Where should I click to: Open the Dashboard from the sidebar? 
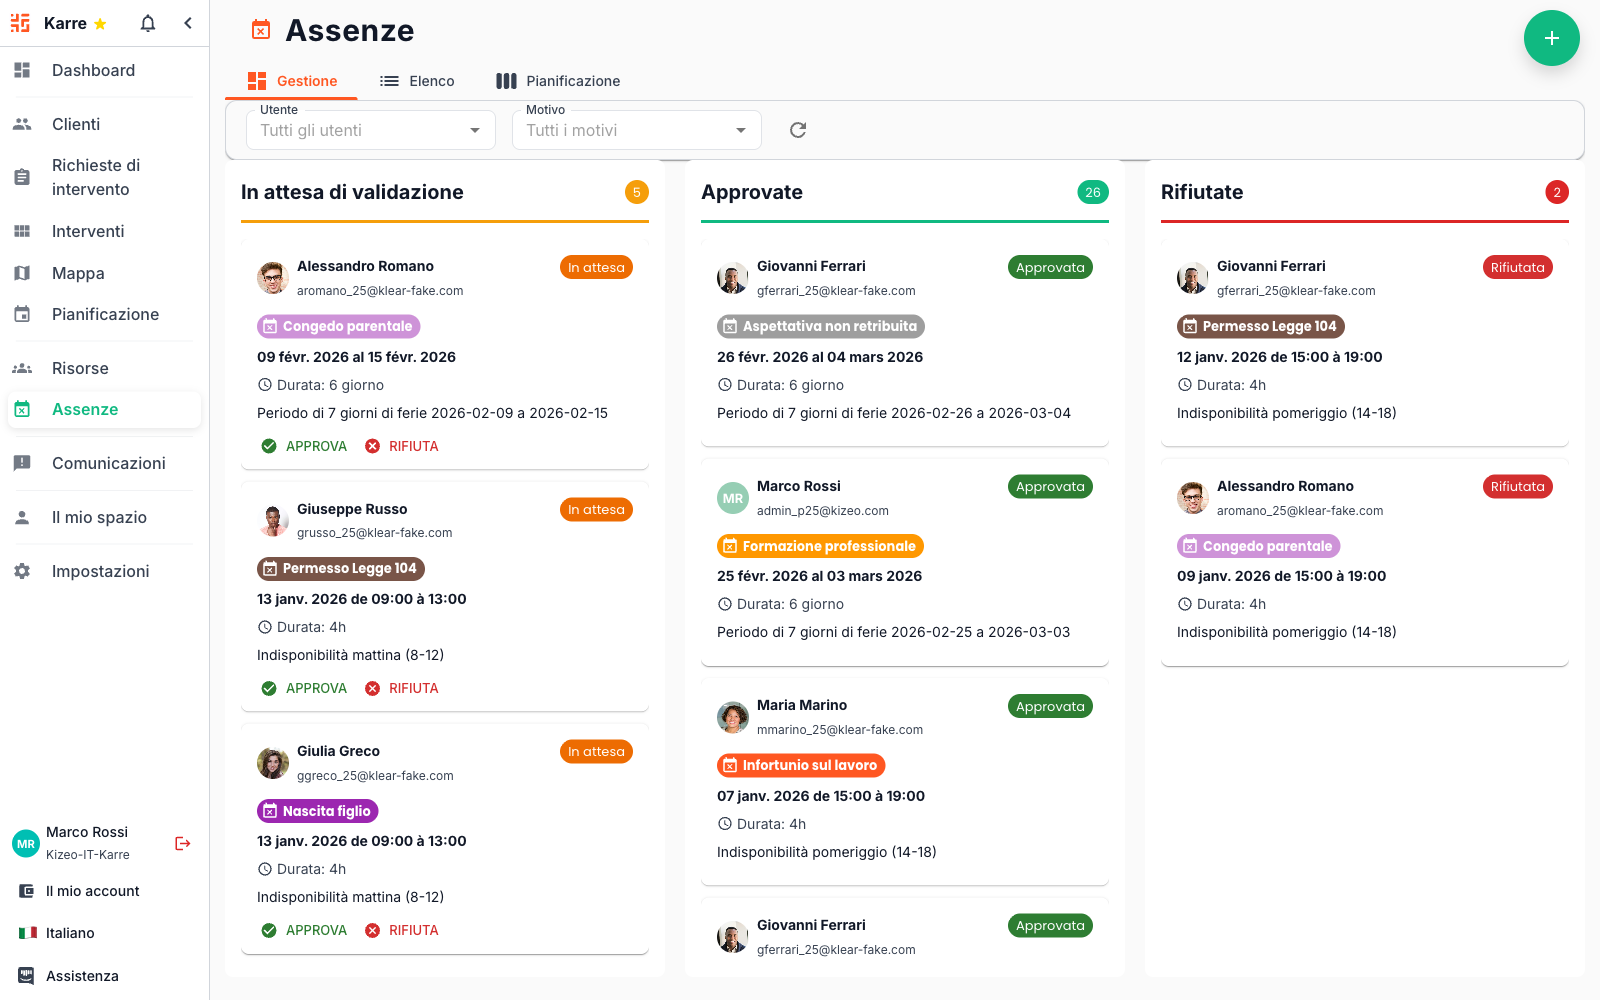[x=22, y=70]
